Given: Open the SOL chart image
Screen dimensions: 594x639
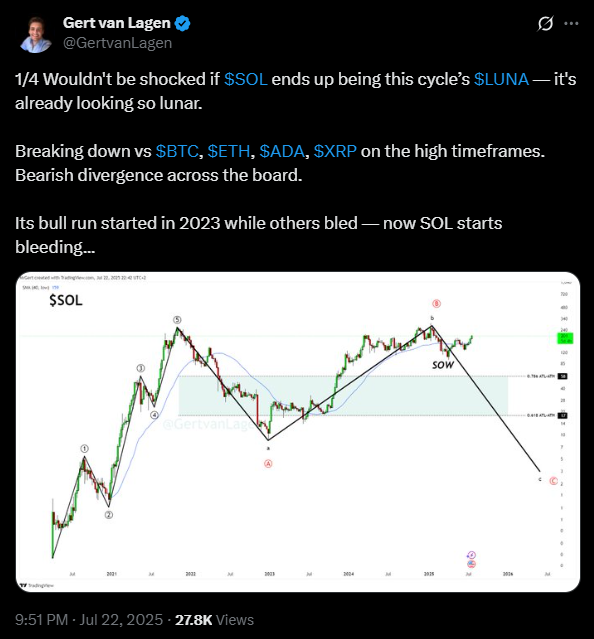Looking at the screenshot, I should 298,432.
